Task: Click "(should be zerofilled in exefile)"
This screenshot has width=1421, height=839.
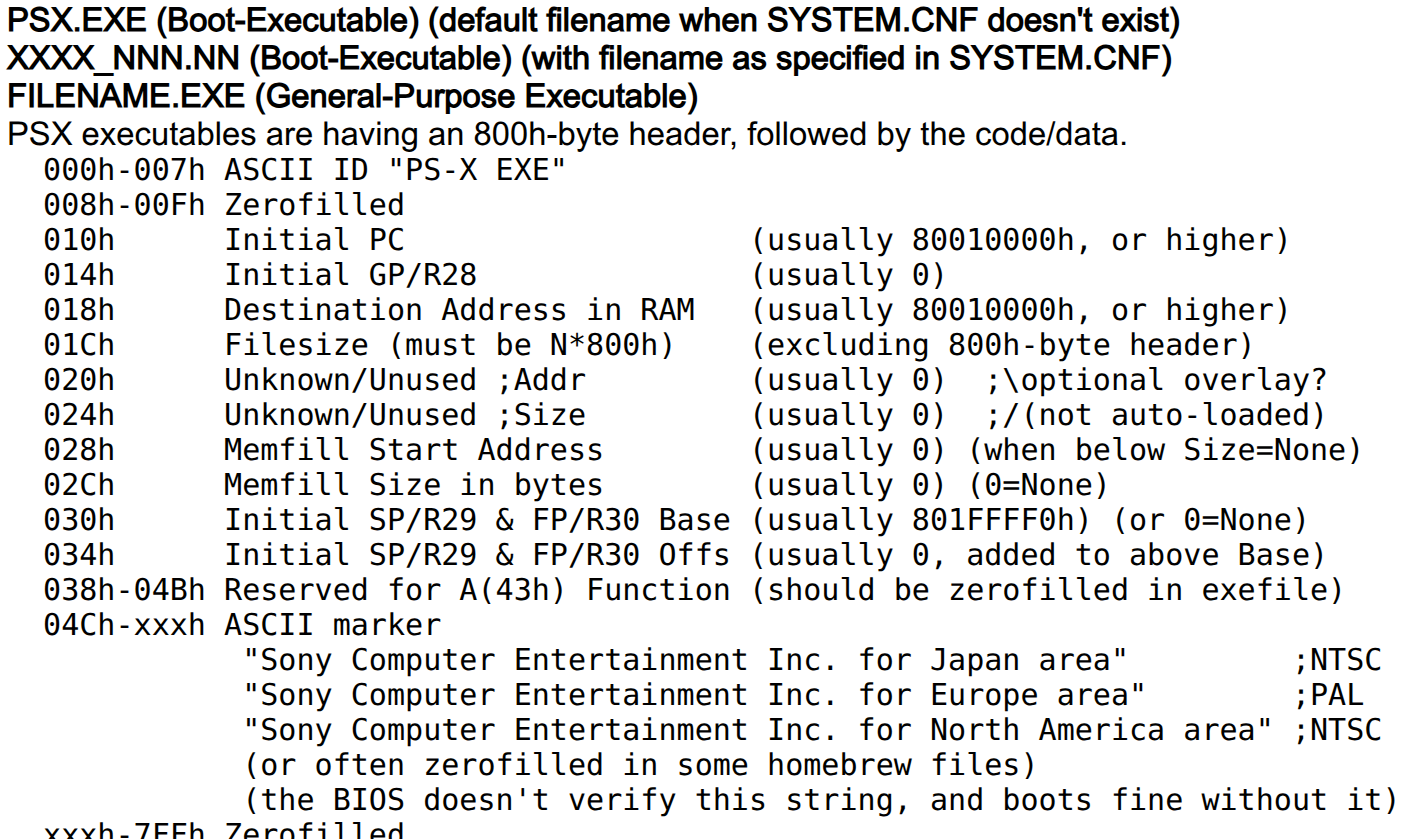Action: pos(1047,590)
